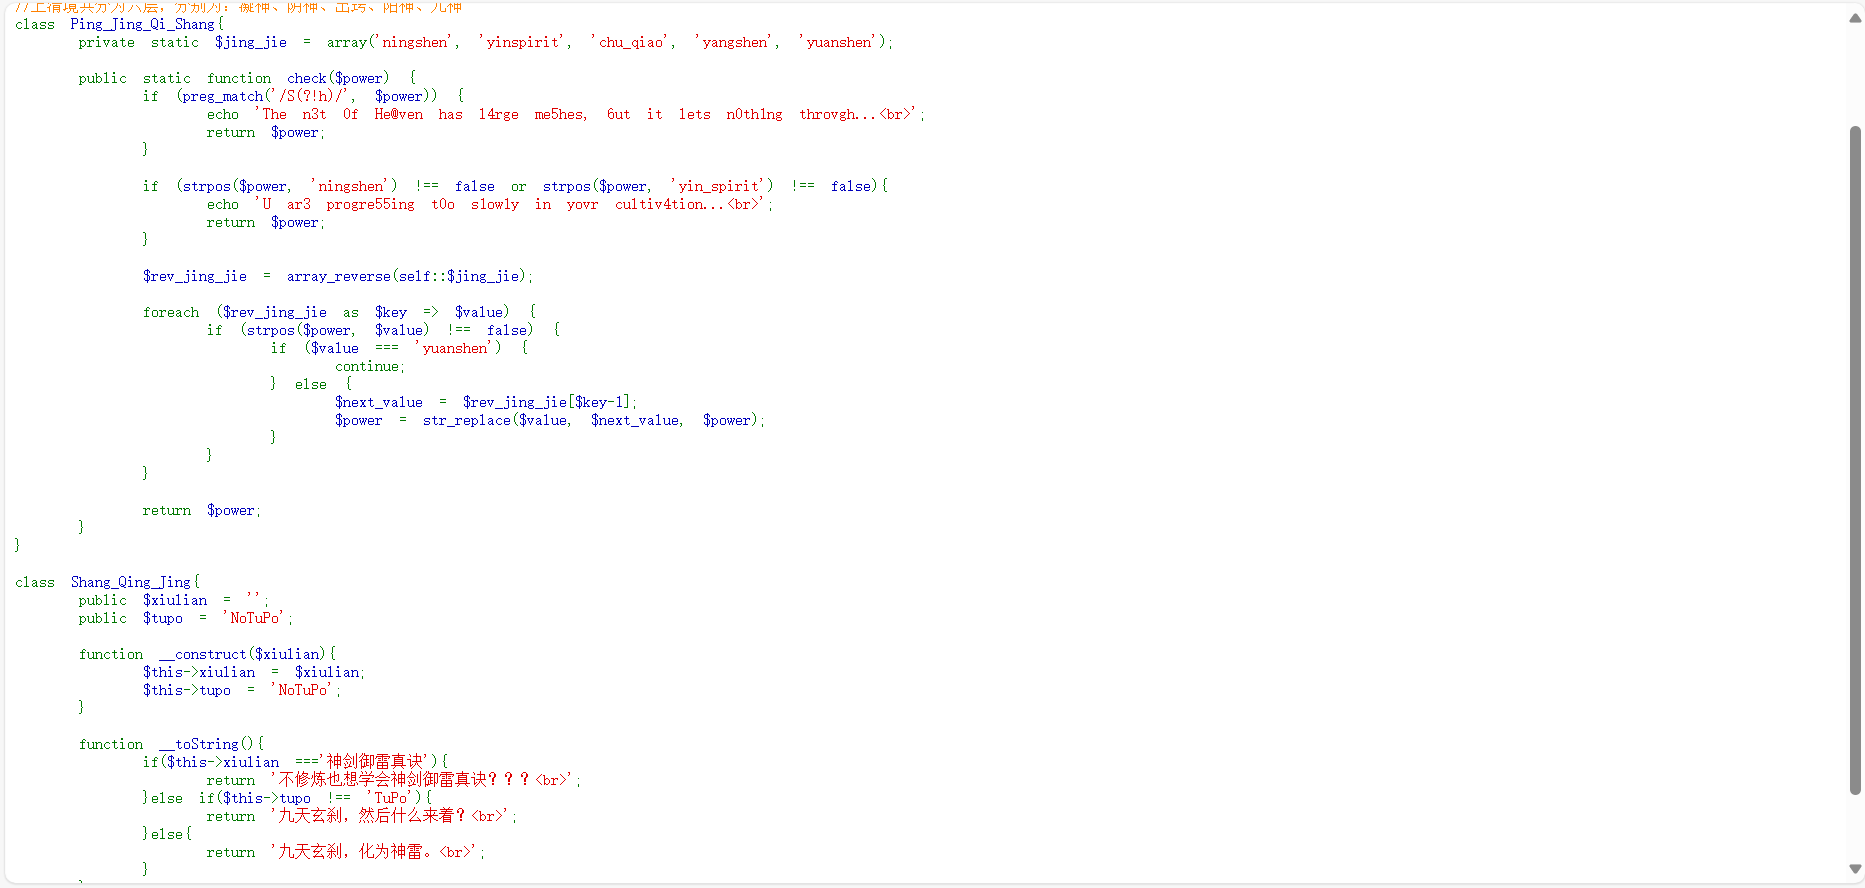Click '$next_value = $rev_jing_jie[$key-1]' line
1865x888 pixels.
[x=486, y=402]
